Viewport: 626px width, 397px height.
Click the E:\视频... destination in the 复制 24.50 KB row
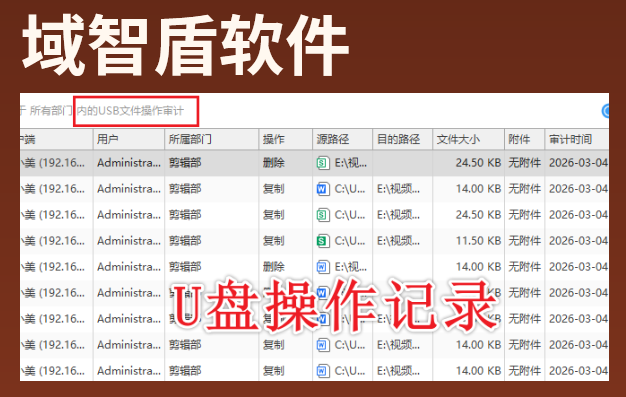click(398, 215)
